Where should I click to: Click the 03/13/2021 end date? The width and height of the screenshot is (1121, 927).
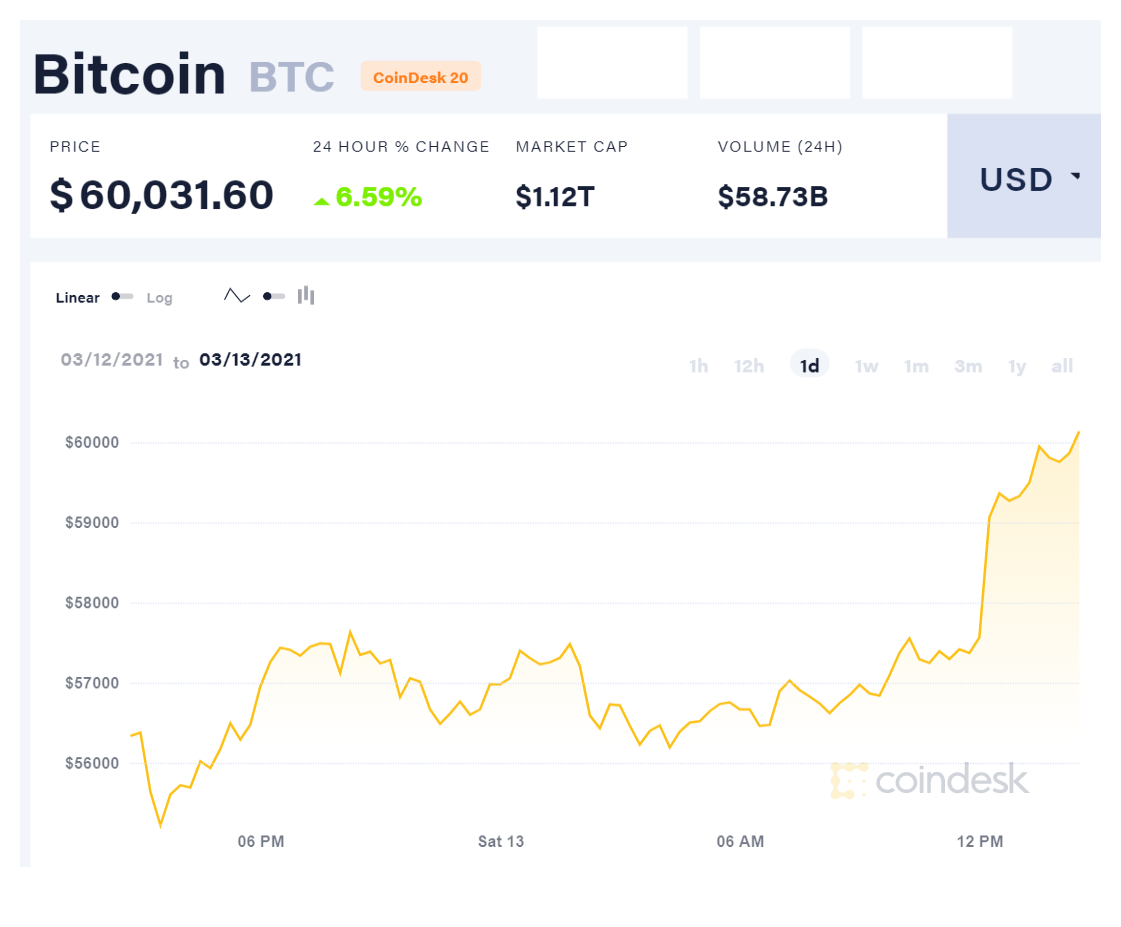pos(250,359)
